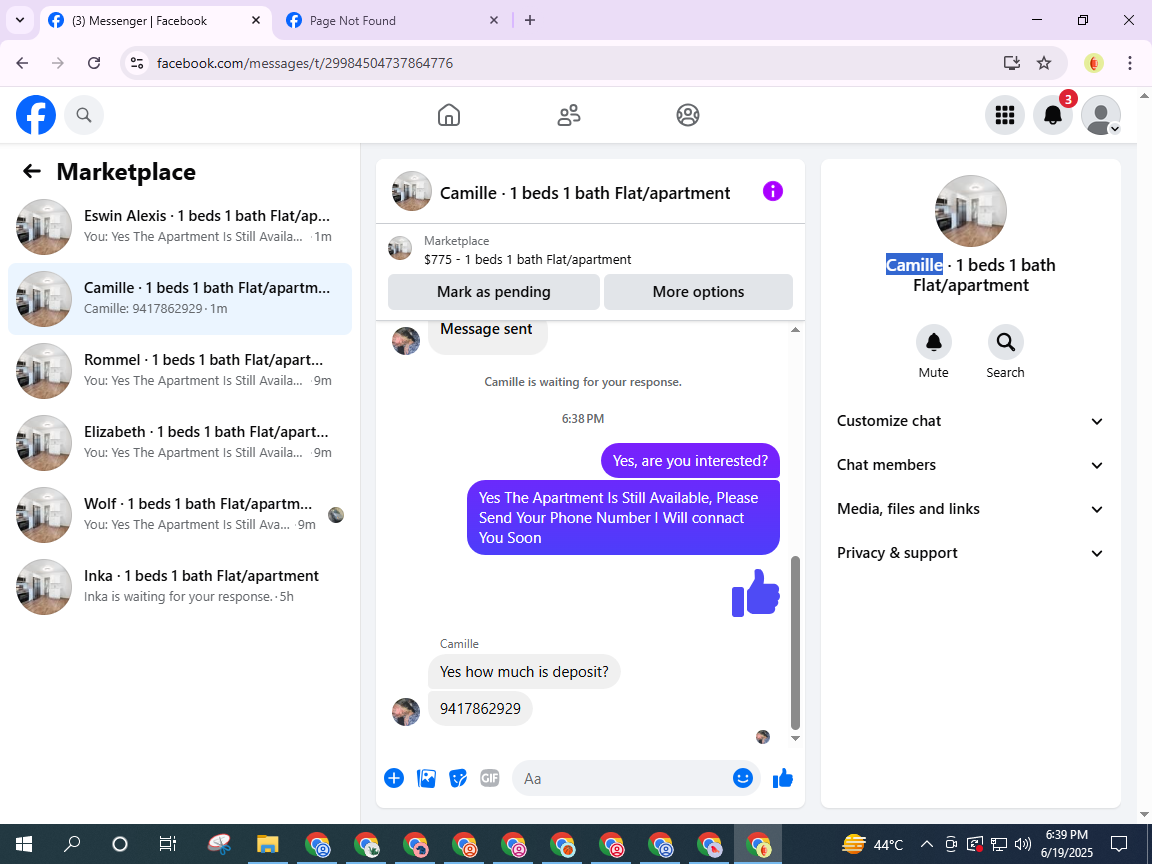The image size is (1152, 864).
Task: Open the Facebook logo home link
Action: tap(36, 115)
